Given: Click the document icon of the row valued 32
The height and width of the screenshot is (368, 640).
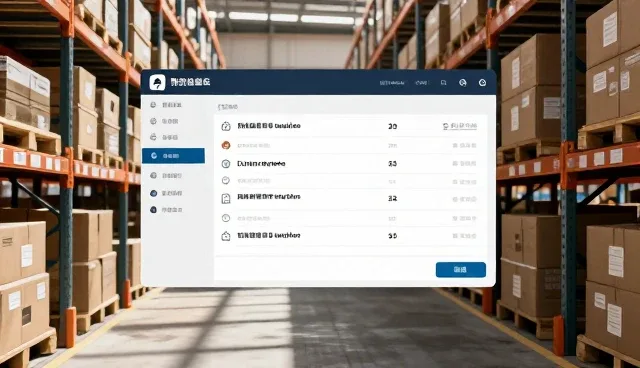Looking at the screenshot, I should click(226, 199).
